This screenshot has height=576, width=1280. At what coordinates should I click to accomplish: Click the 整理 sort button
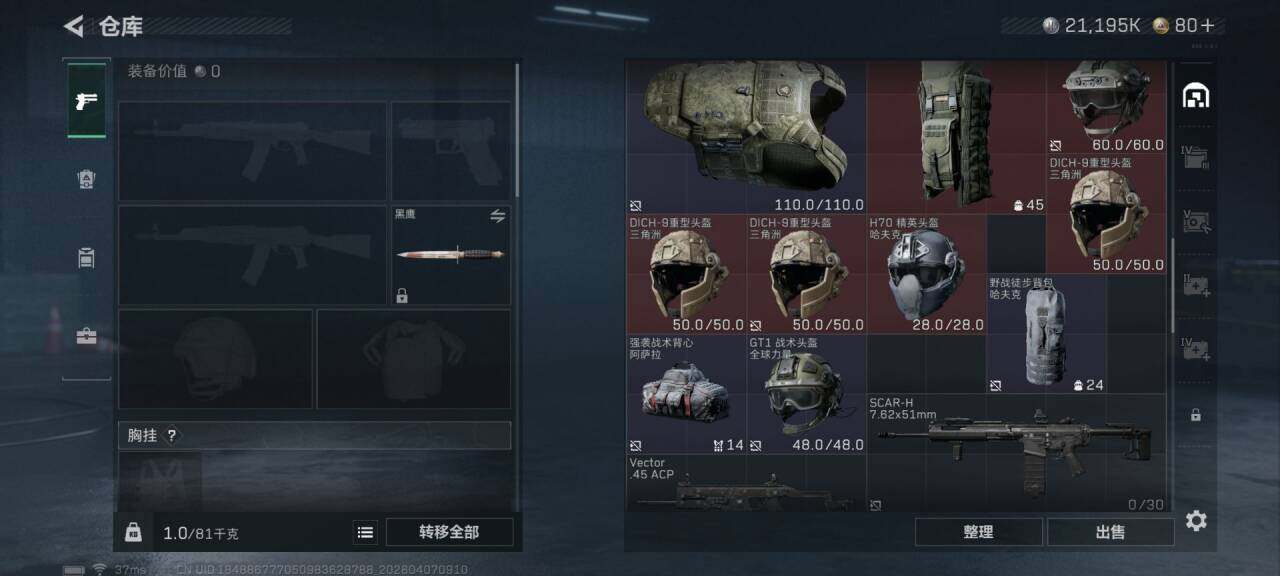pos(978,532)
